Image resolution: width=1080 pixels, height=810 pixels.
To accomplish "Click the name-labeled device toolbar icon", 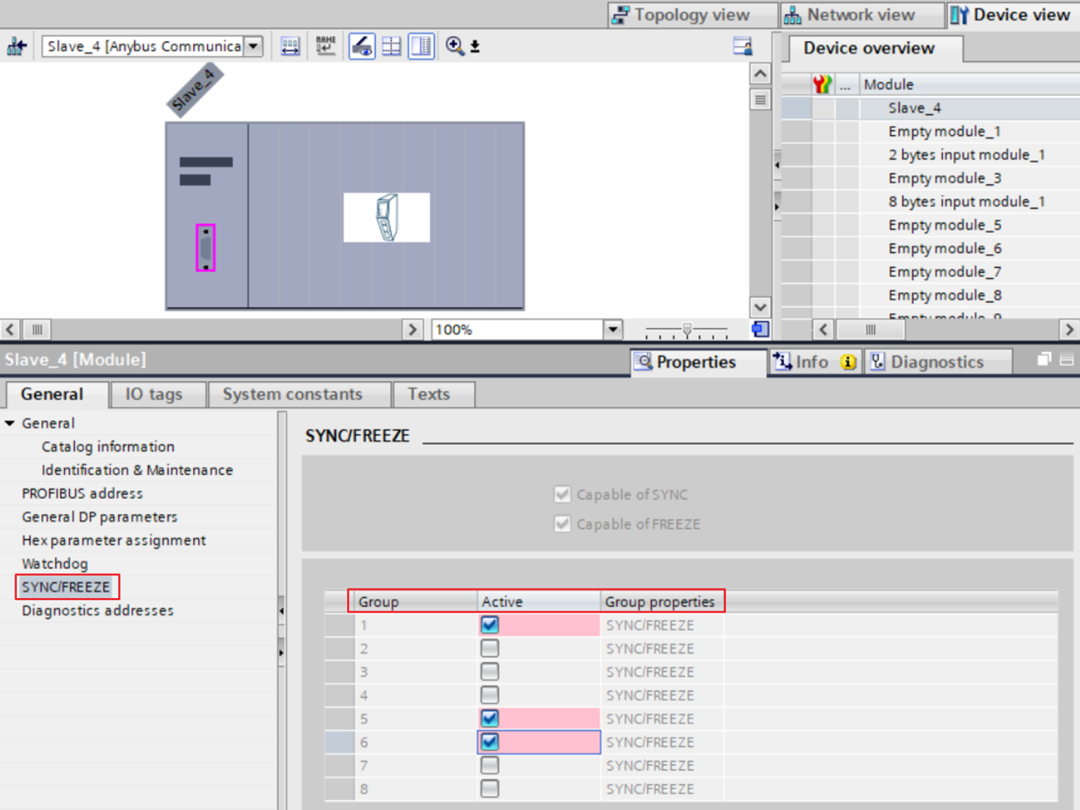I will point(325,46).
